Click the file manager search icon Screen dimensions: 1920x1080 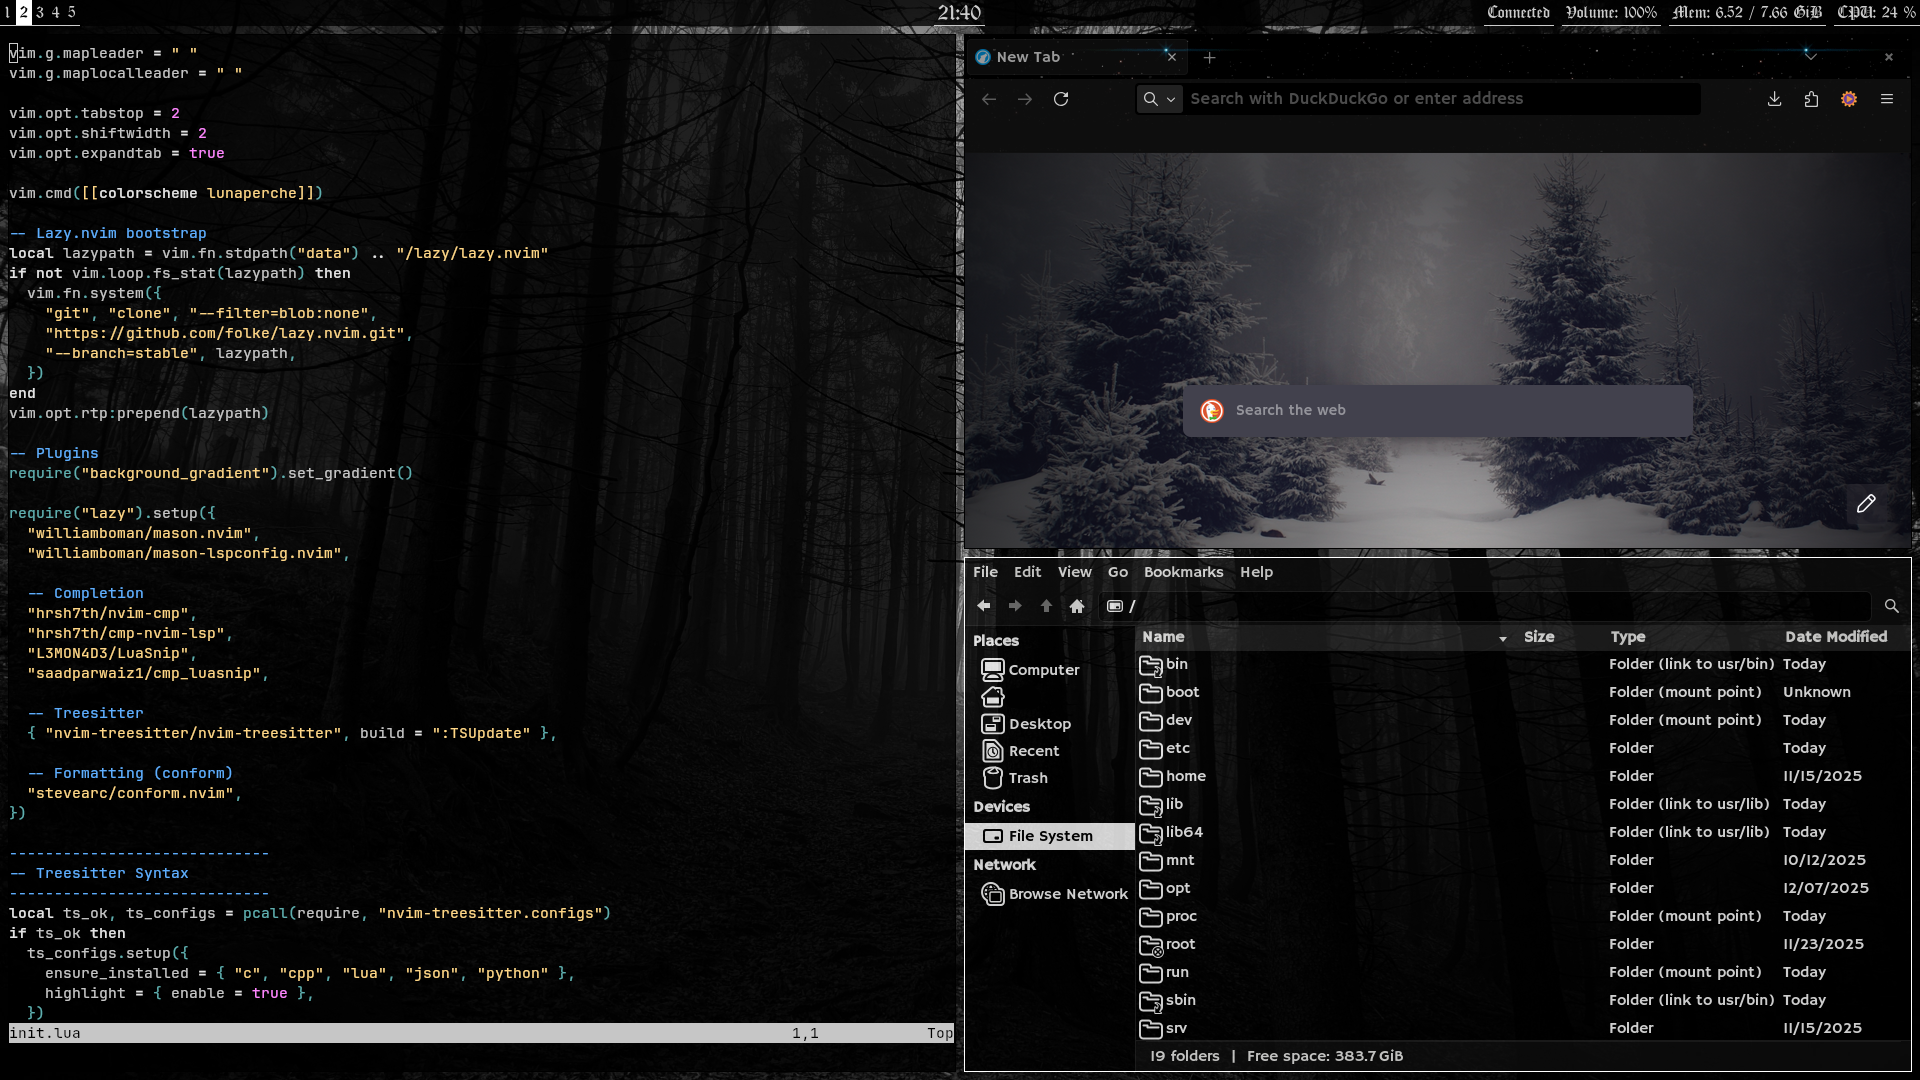[1891, 606]
